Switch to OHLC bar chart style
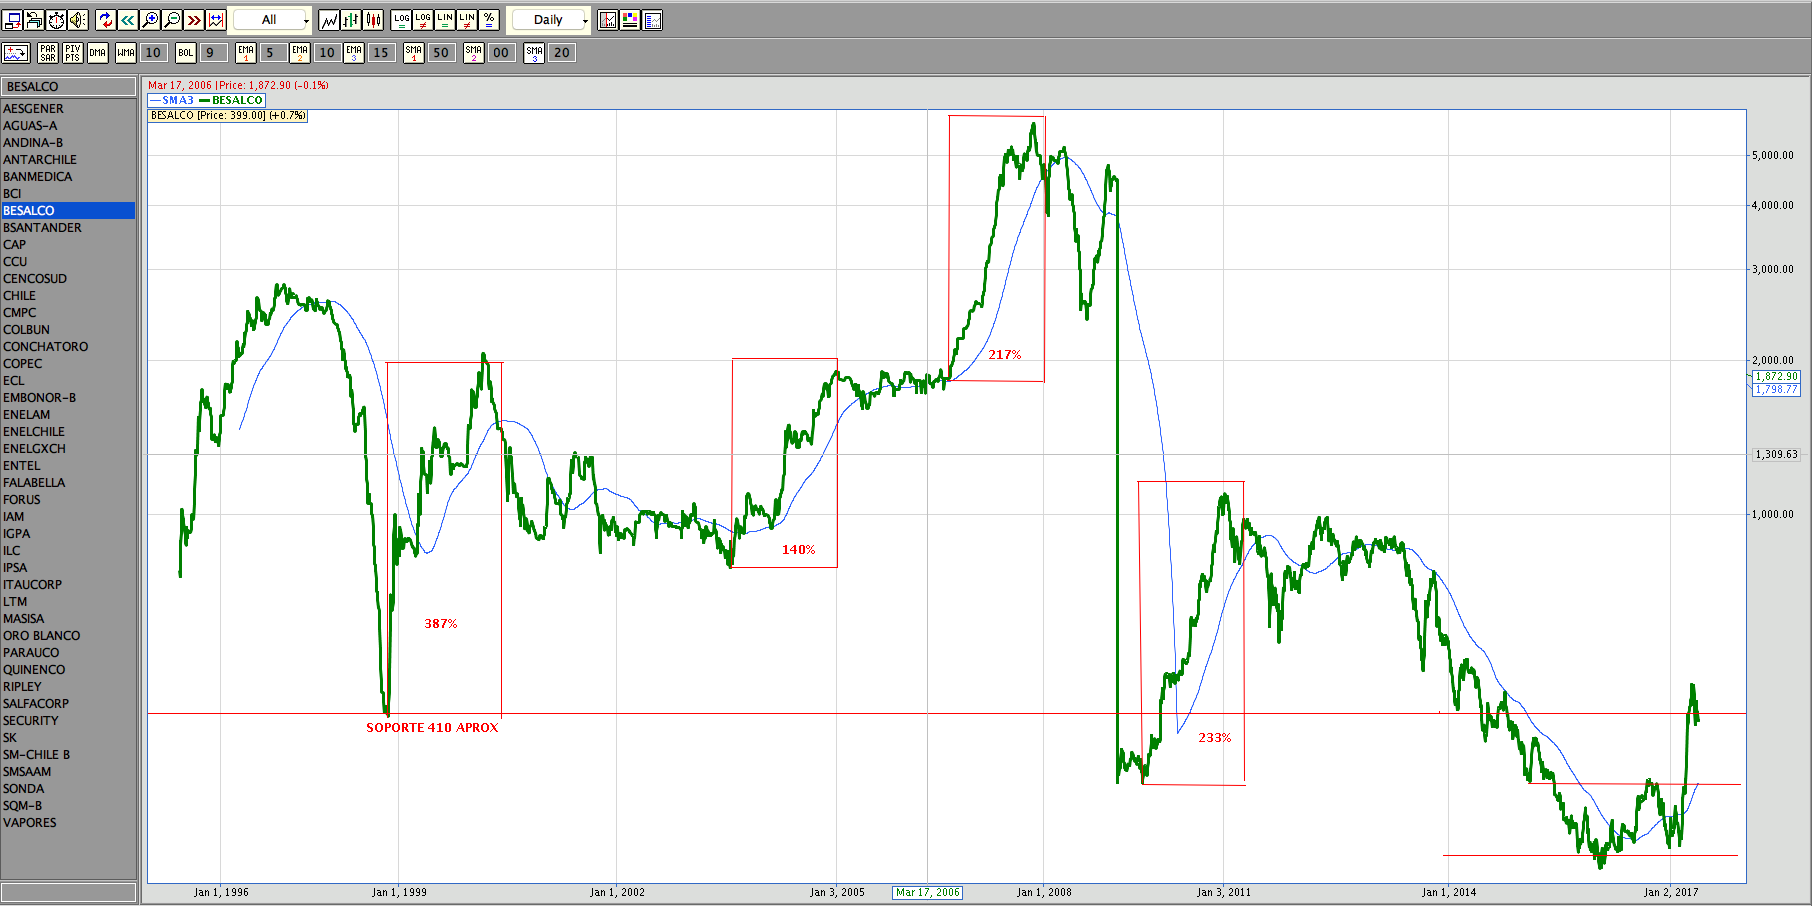 [351, 20]
